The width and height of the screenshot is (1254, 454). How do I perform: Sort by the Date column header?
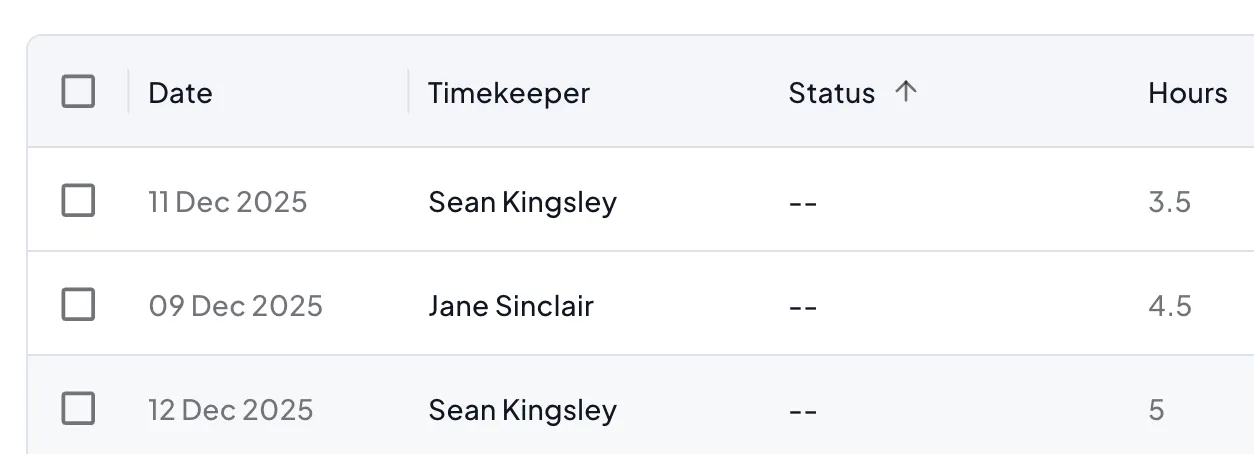coord(180,93)
